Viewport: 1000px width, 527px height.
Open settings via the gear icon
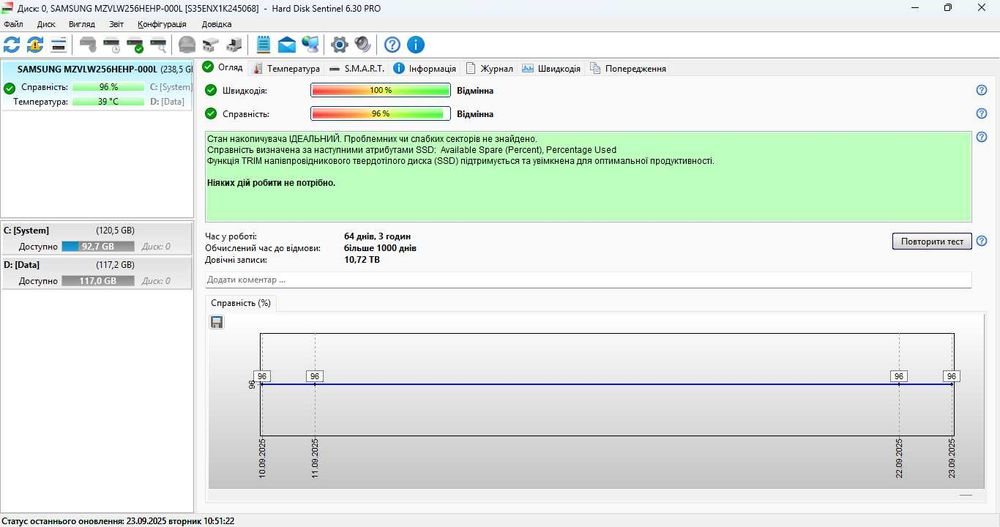340,45
